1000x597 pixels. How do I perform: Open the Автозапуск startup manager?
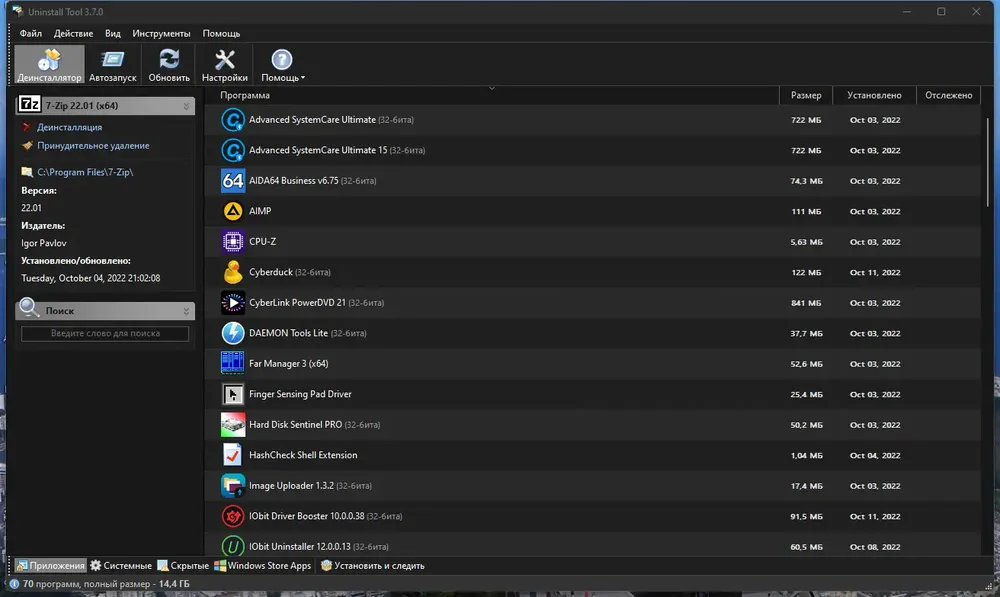[x=112, y=64]
